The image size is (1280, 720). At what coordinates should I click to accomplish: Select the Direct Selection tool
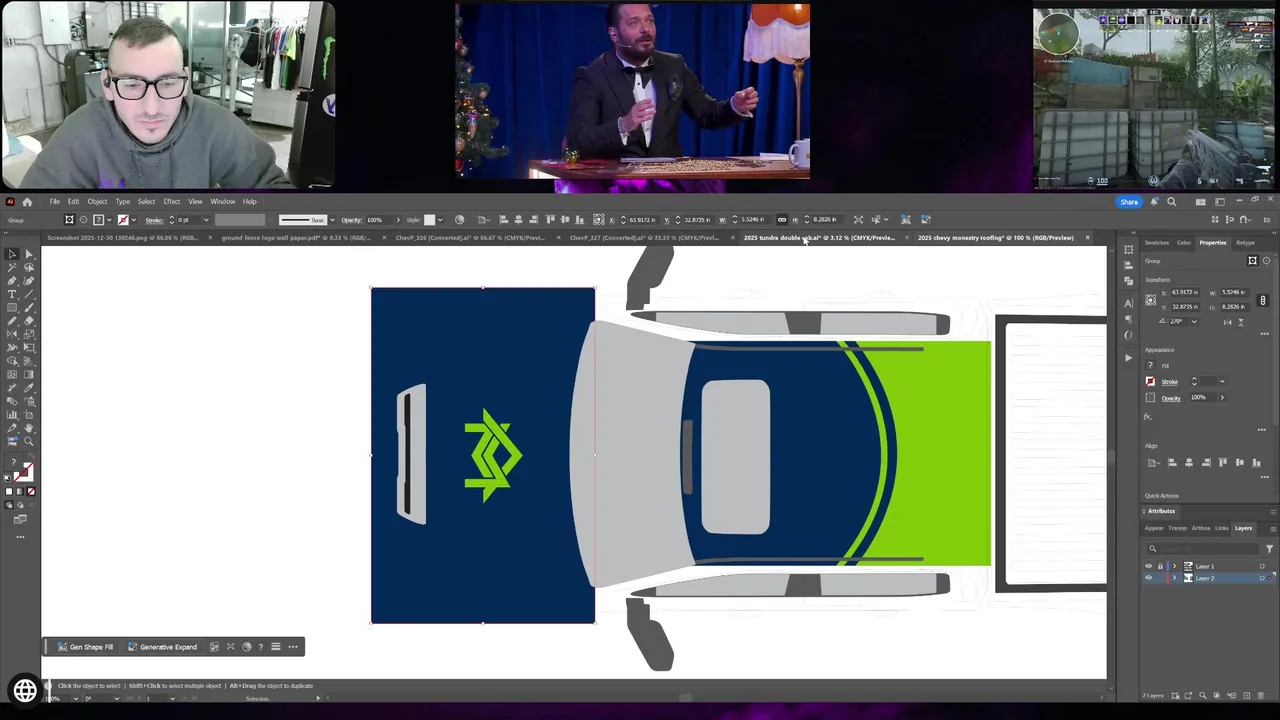click(x=28, y=254)
